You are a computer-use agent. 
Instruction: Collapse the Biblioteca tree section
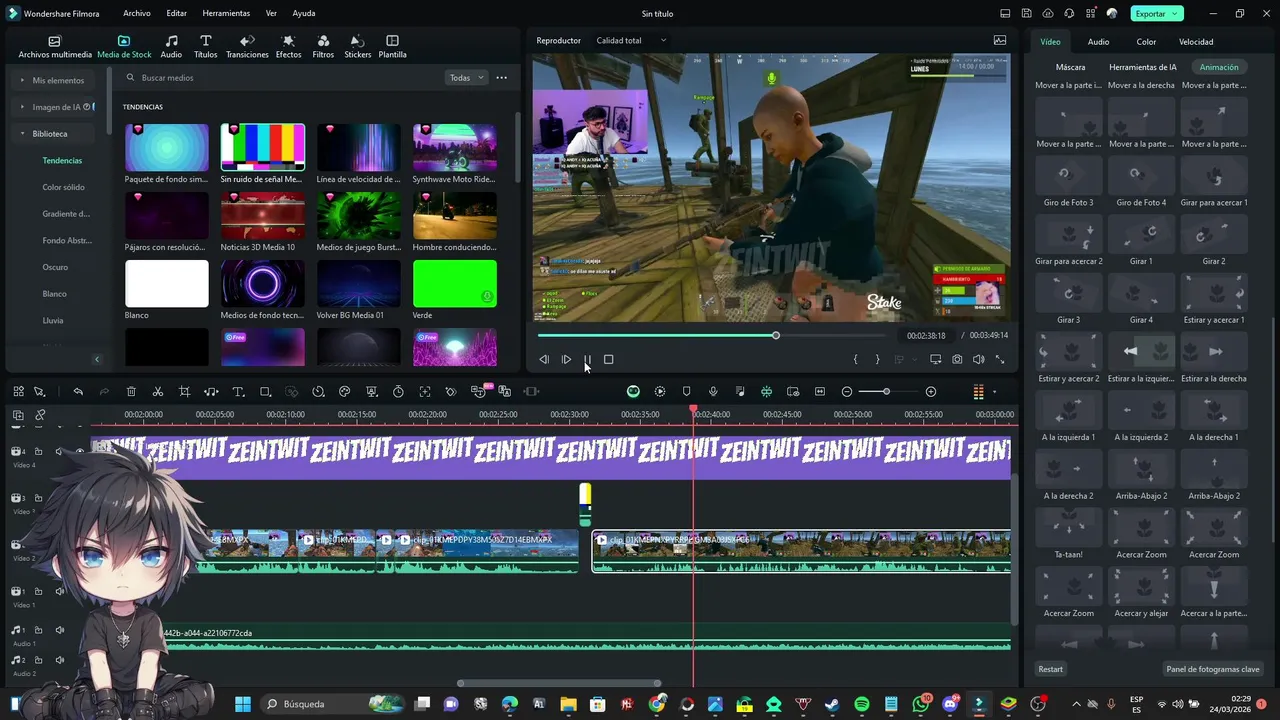(x=22, y=134)
